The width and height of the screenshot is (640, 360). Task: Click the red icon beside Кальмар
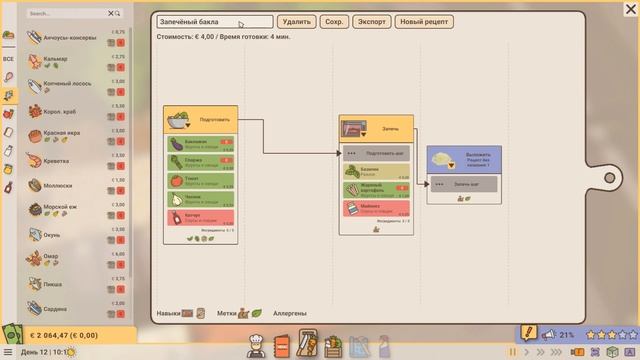[x=120, y=67]
